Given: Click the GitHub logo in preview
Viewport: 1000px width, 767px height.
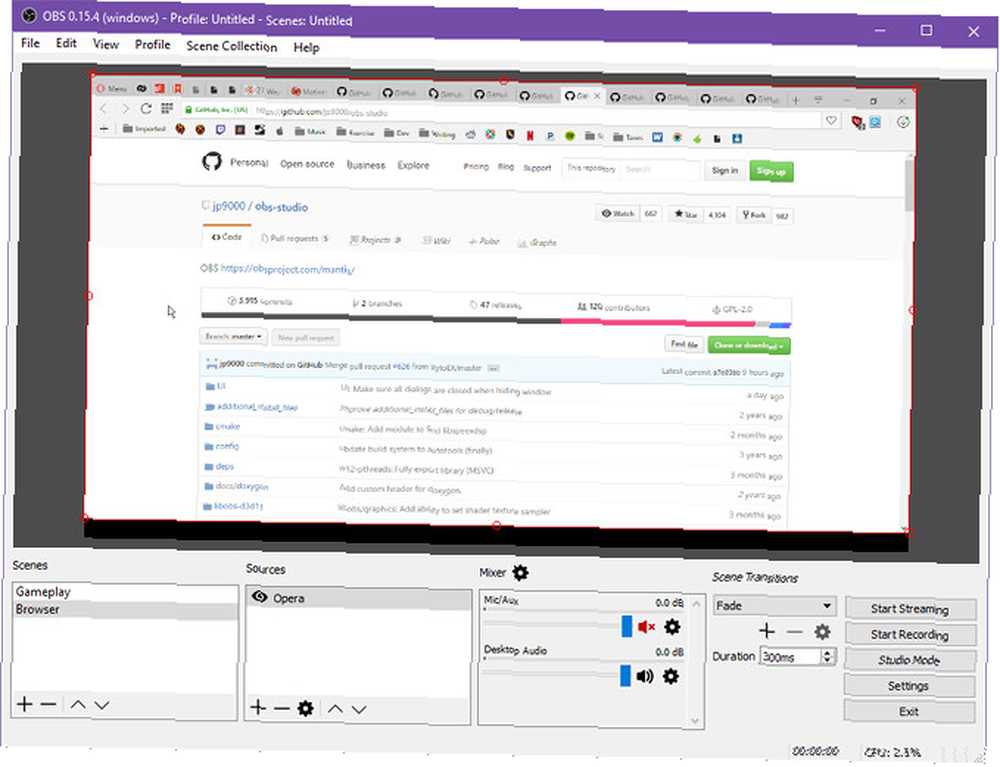Looking at the screenshot, I should [212, 161].
